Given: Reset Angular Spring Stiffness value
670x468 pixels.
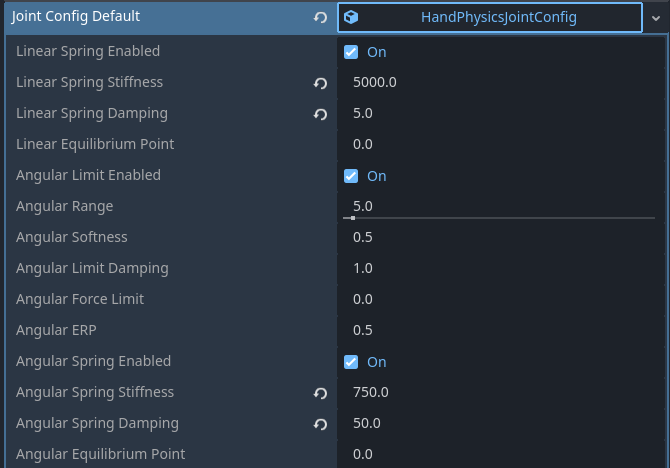Looking at the screenshot, I should coord(320,393).
